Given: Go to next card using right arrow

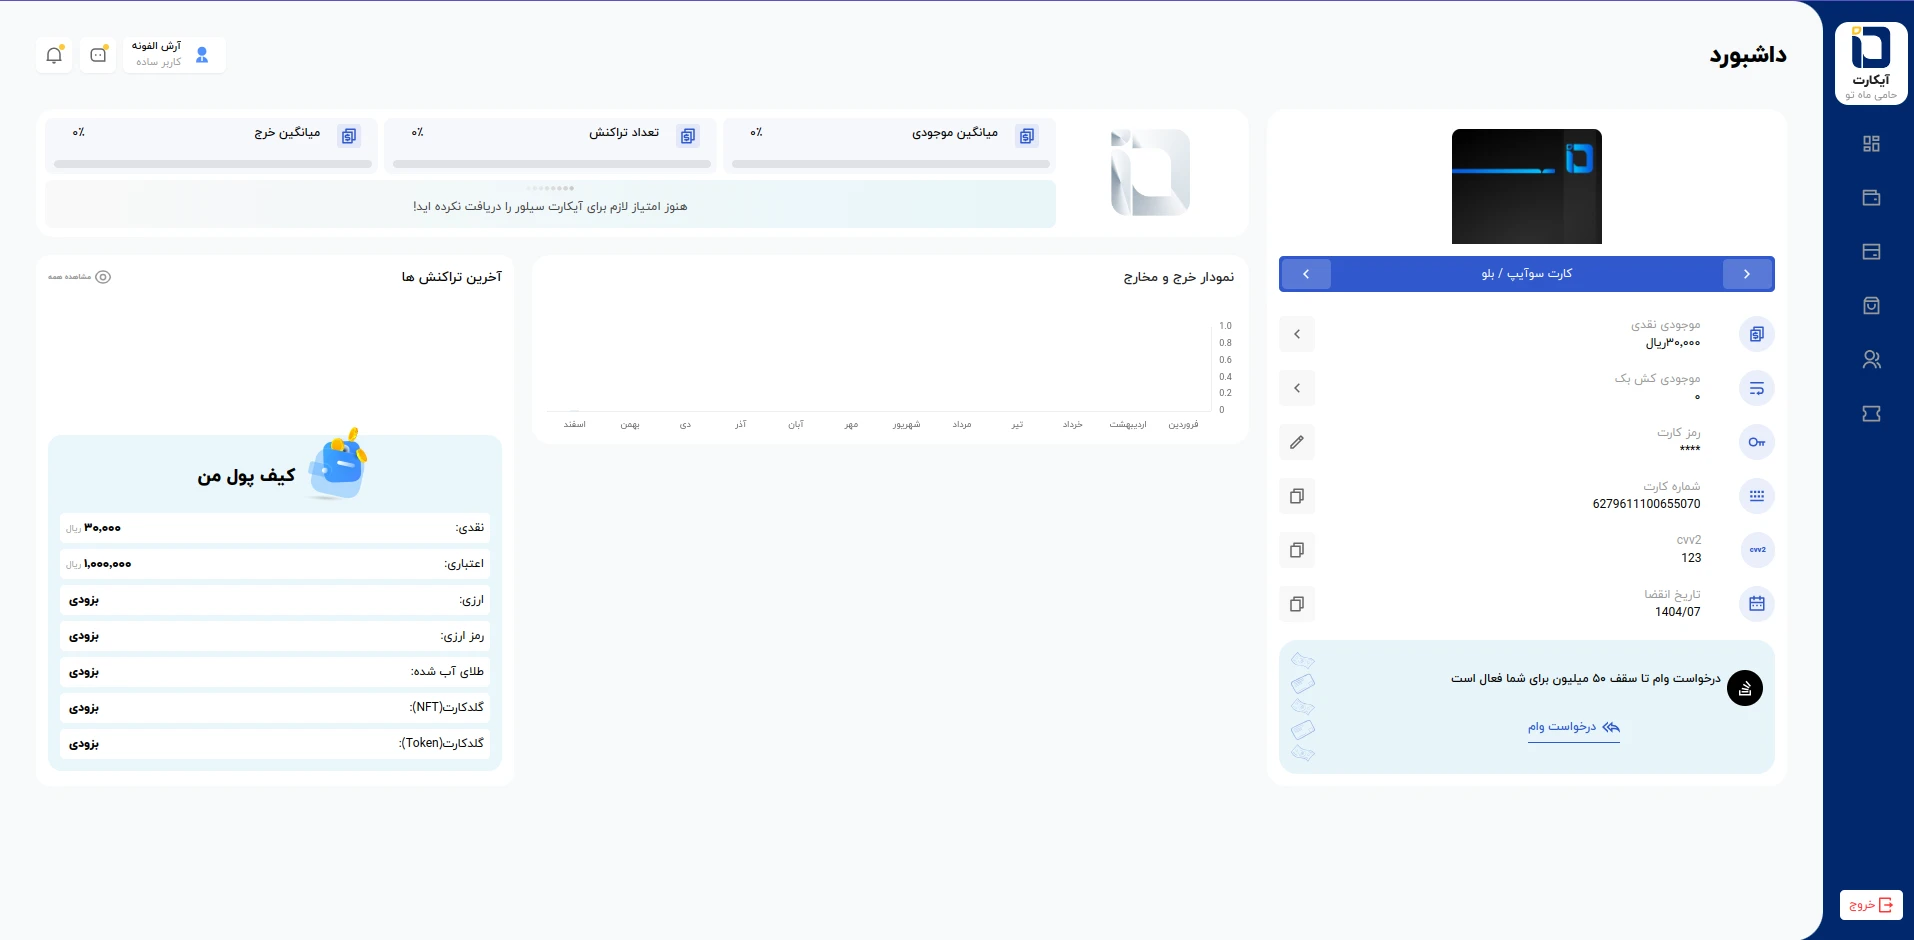Looking at the screenshot, I should (x=1747, y=274).
